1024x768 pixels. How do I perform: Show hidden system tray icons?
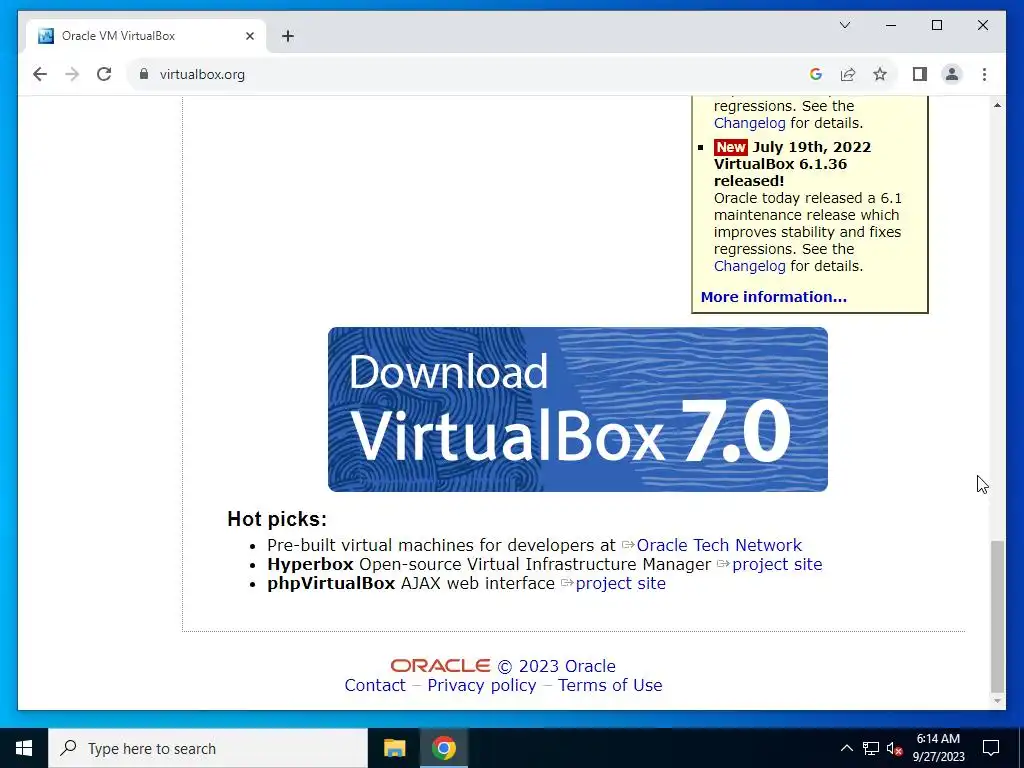846,748
